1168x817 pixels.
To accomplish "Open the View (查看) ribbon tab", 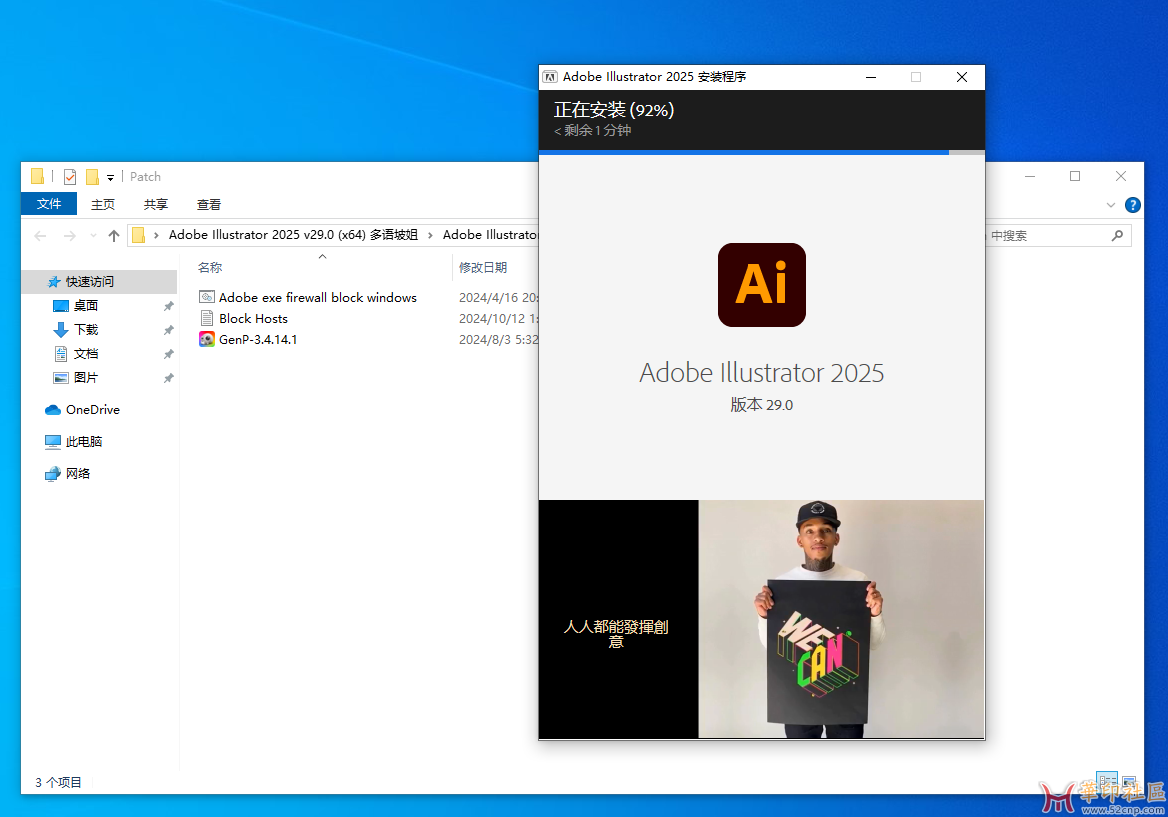I will [209, 204].
